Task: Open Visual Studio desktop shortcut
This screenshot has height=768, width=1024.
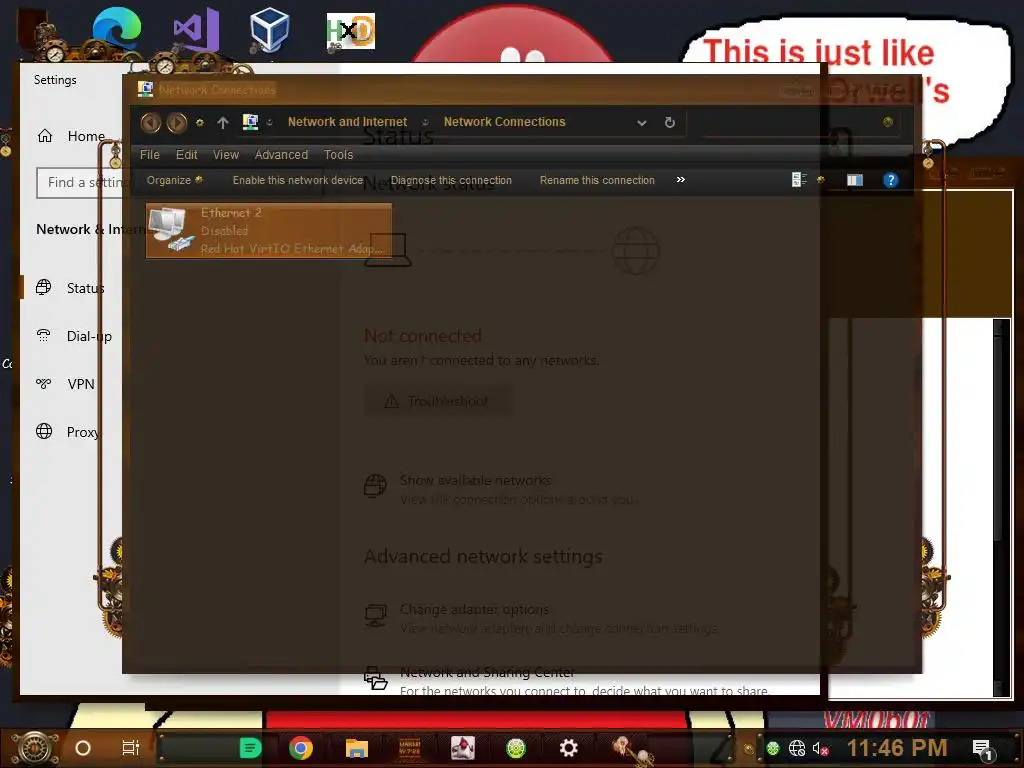Action: click(195, 29)
